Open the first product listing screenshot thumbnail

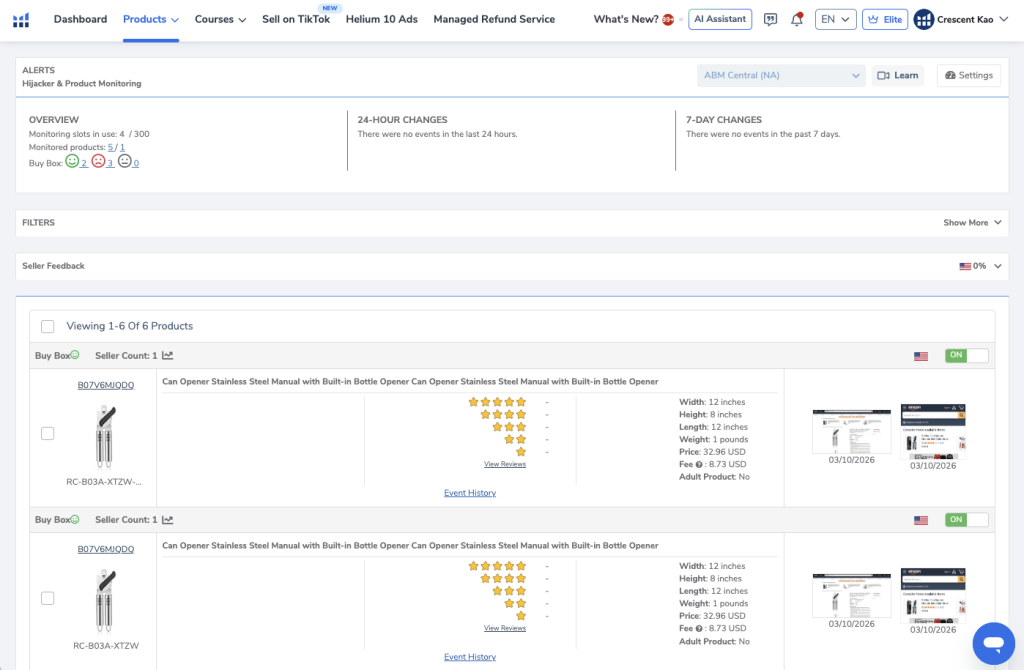(851, 431)
